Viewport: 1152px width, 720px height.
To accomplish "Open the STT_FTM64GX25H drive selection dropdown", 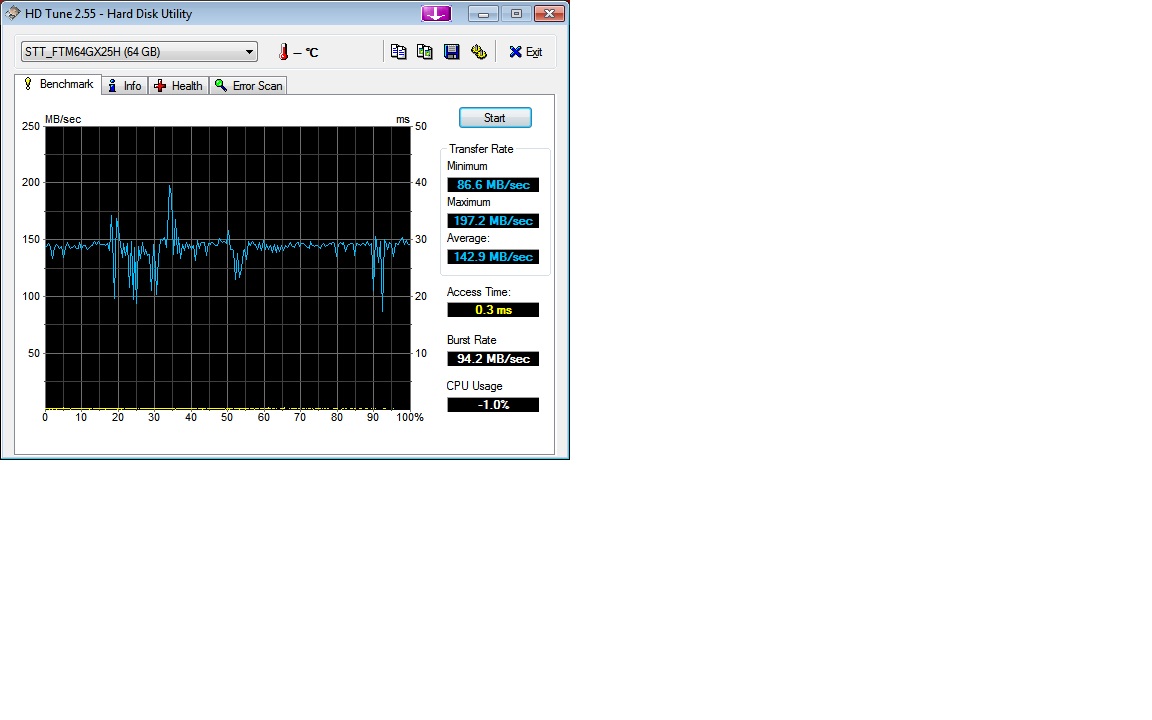I will click(139, 51).
